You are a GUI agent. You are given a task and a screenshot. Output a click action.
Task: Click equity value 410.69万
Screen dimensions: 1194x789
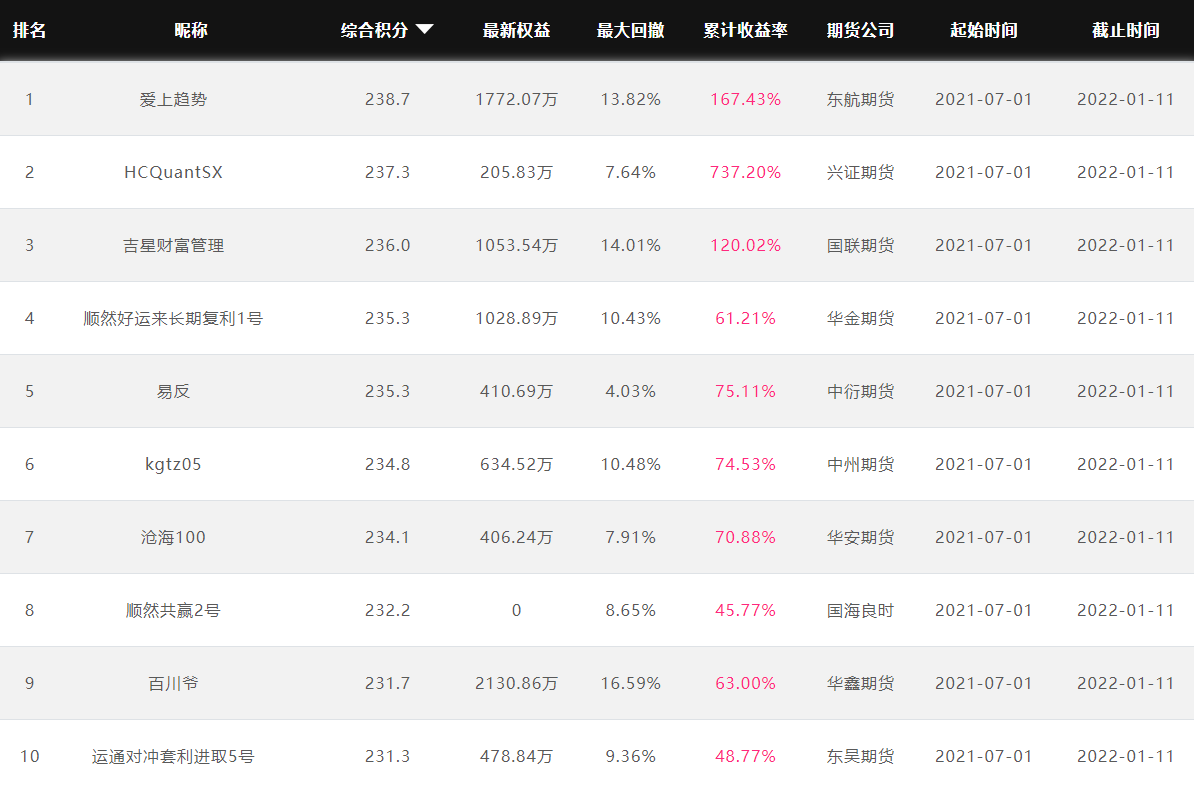click(x=516, y=391)
